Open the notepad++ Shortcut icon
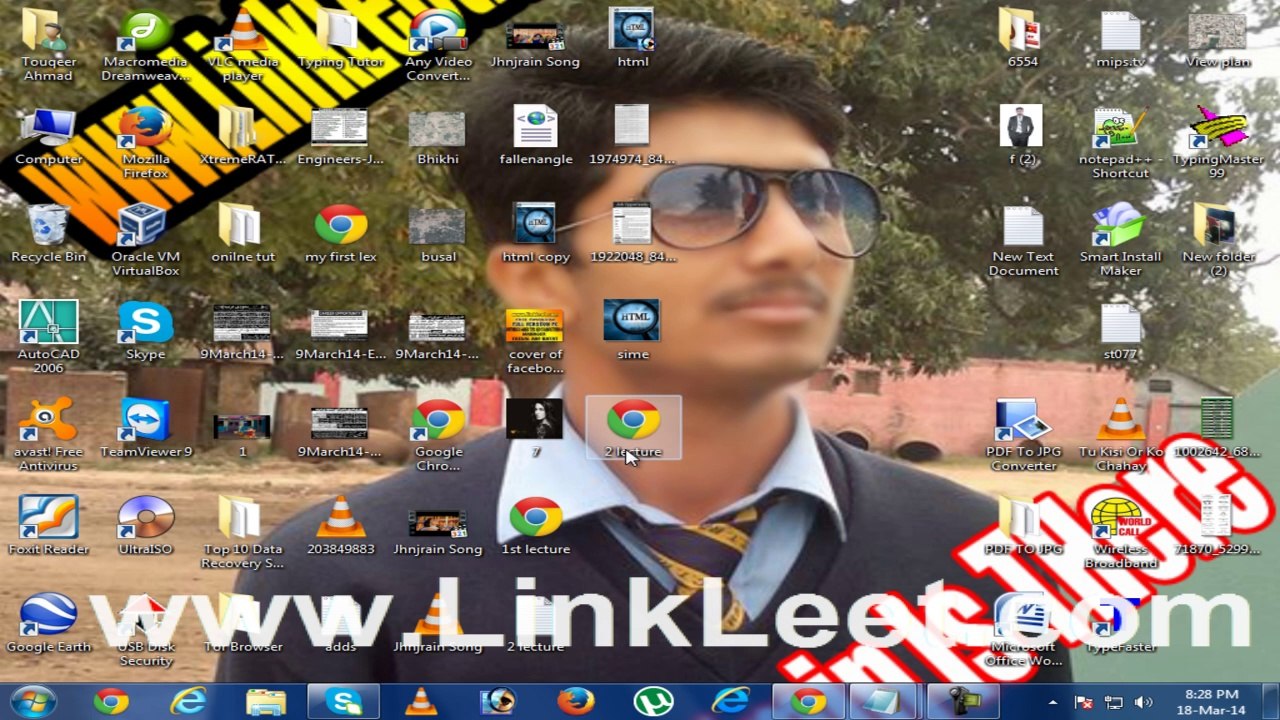 point(1120,143)
